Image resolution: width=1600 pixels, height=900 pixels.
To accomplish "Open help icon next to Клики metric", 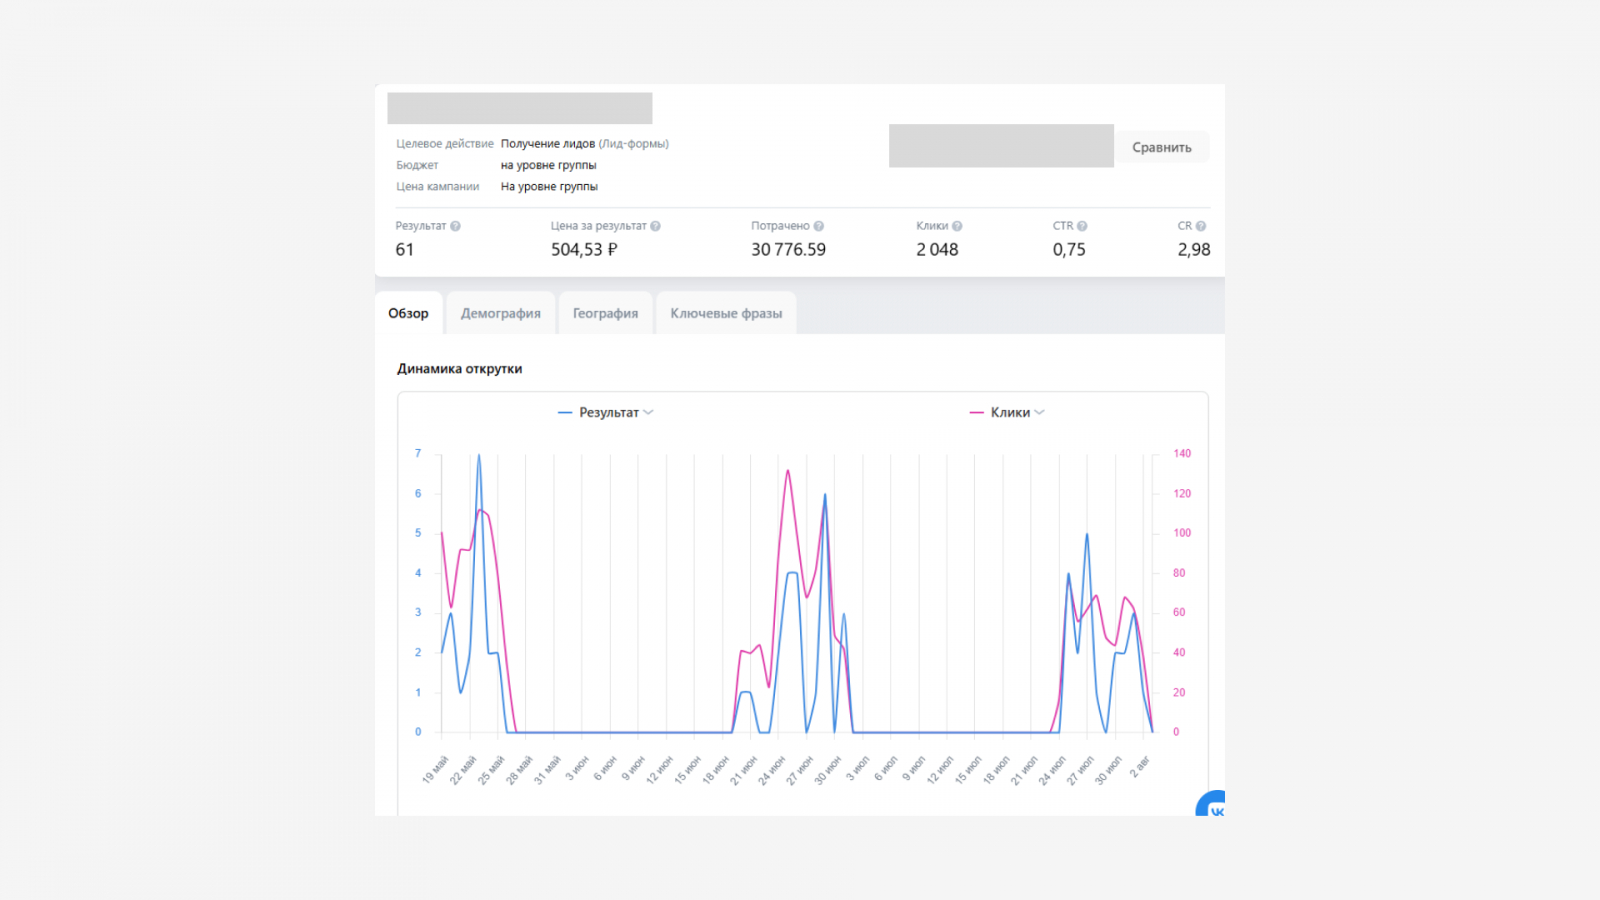I will click(957, 226).
